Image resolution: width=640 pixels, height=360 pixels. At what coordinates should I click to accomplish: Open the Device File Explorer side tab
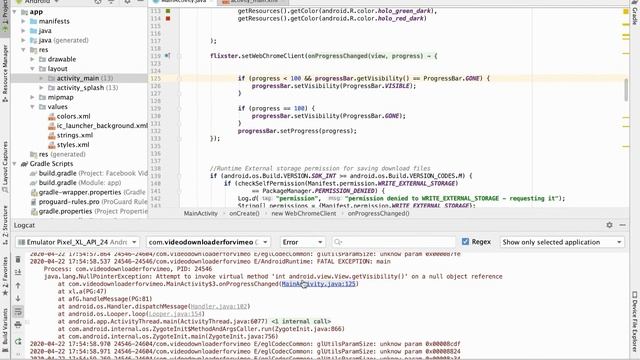coord(635,321)
